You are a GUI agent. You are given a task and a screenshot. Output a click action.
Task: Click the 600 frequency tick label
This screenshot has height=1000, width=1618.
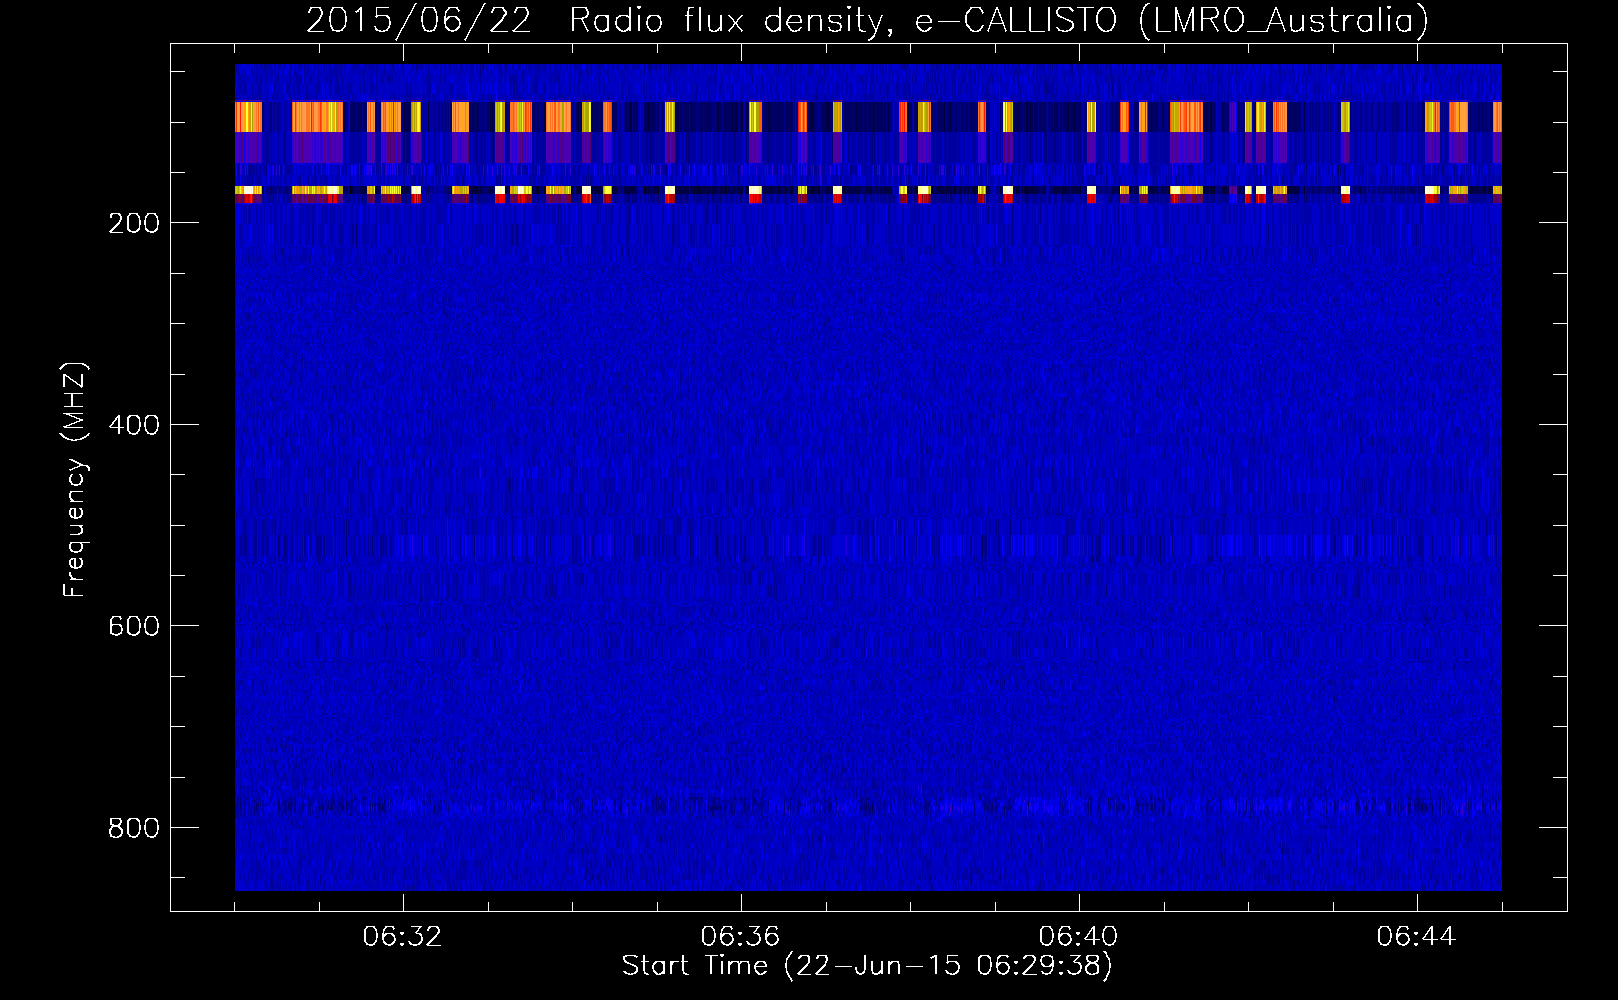coord(133,626)
